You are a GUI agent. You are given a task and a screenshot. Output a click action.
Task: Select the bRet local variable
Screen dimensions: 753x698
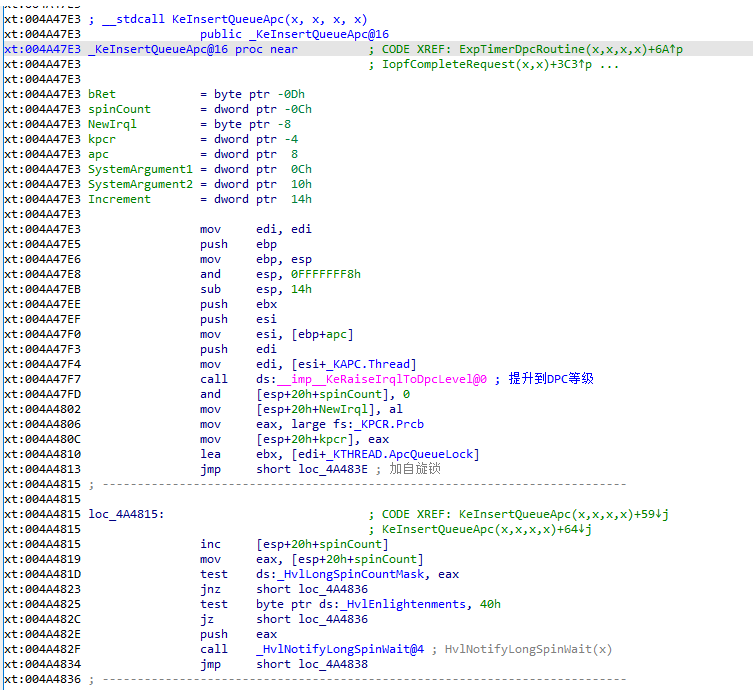click(102, 94)
